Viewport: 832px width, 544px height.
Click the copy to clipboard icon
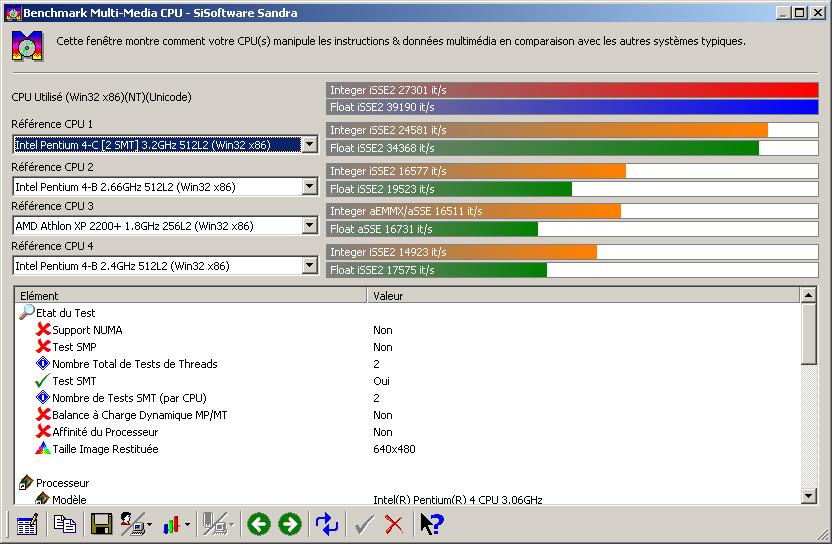[65, 524]
